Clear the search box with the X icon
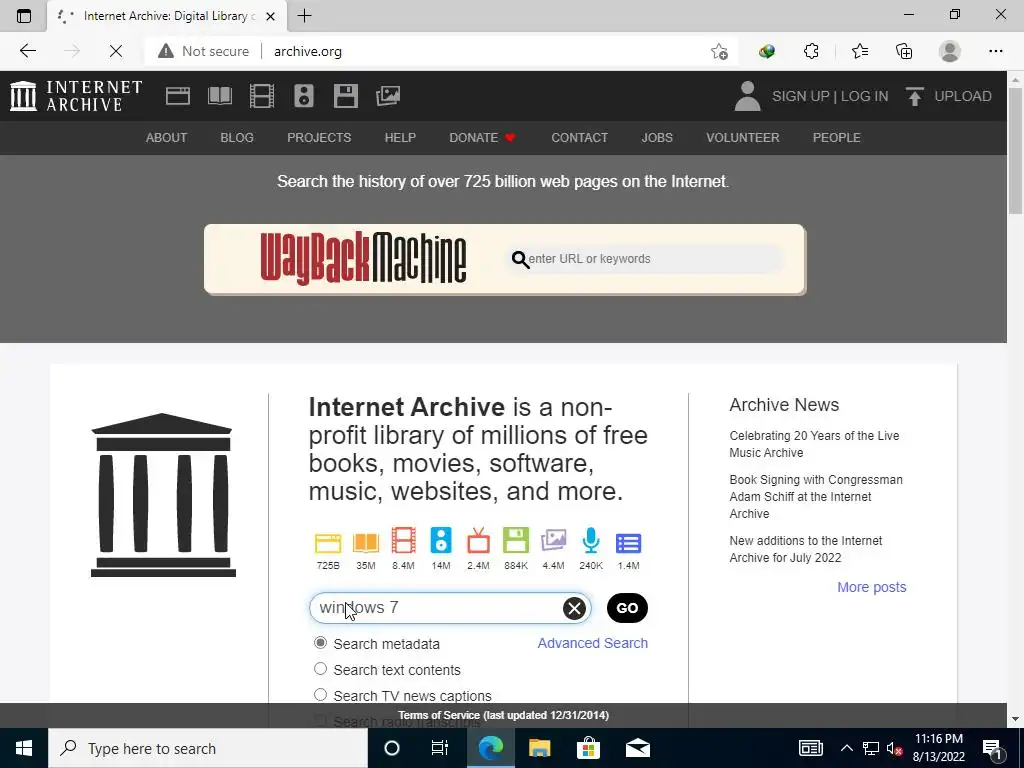1024x768 pixels. [x=574, y=609]
